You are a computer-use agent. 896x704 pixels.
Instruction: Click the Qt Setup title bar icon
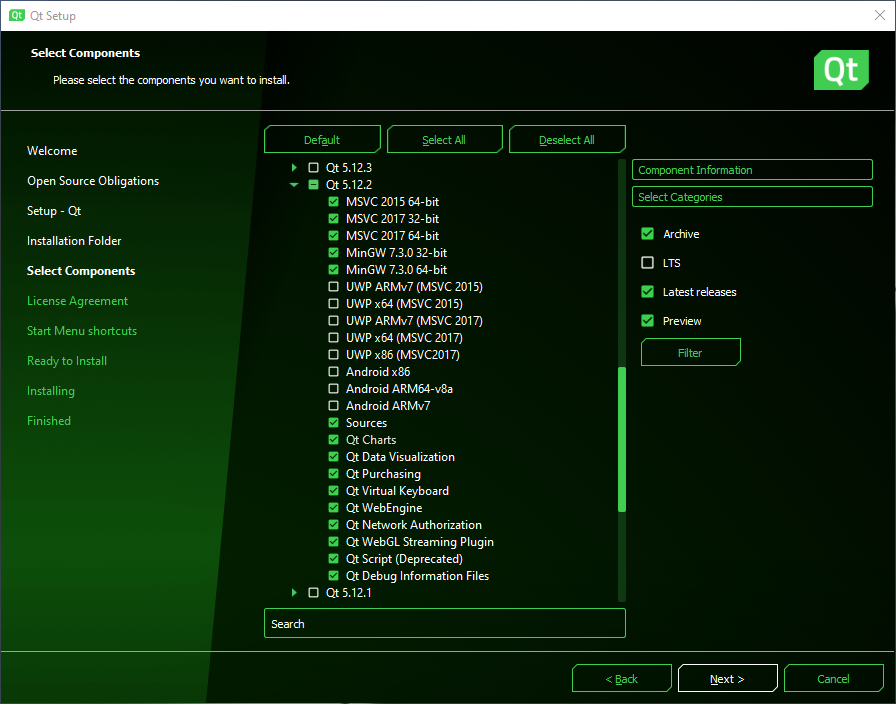(17, 15)
